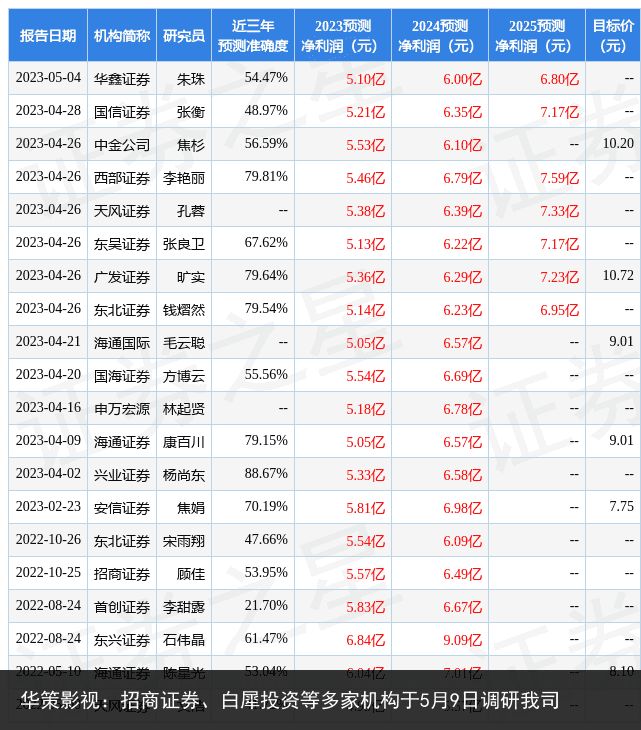Viewport: 641px width, 730px height.
Task: Click researcher name 张衡
Action: coord(191,112)
